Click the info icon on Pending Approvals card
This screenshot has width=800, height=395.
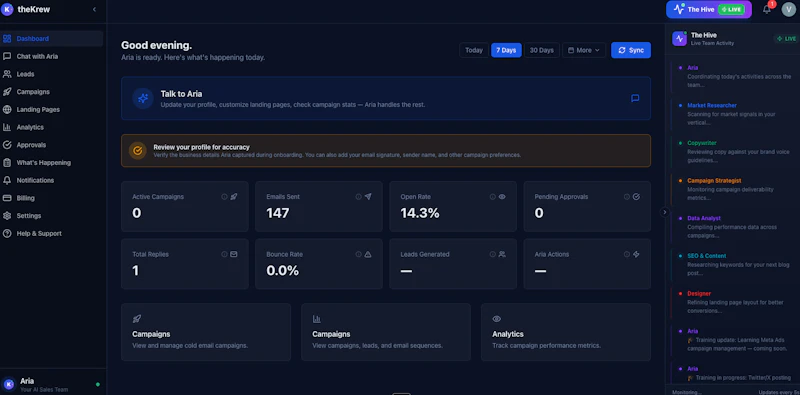click(x=627, y=196)
